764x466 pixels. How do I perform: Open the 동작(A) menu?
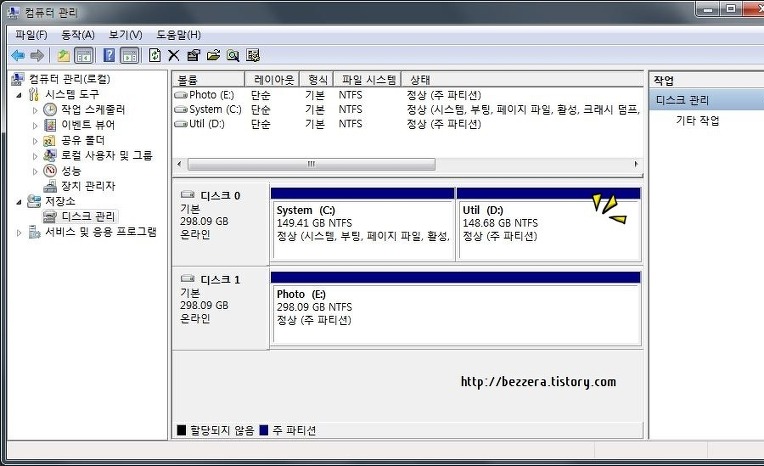pyautogui.click(x=78, y=35)
